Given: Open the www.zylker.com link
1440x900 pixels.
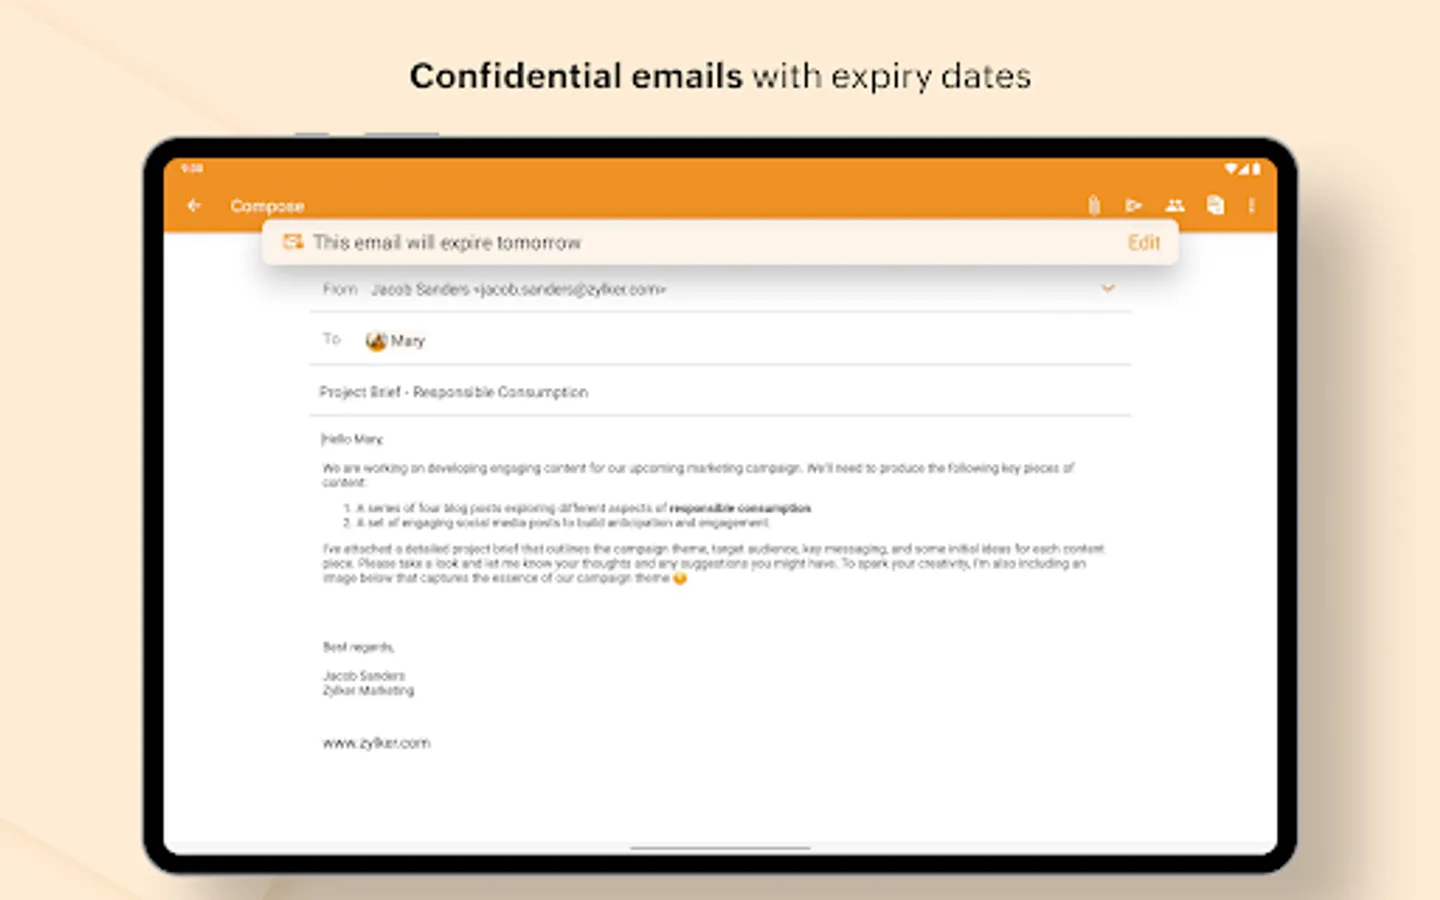Looking at the screenshot, I should (375, 742).
